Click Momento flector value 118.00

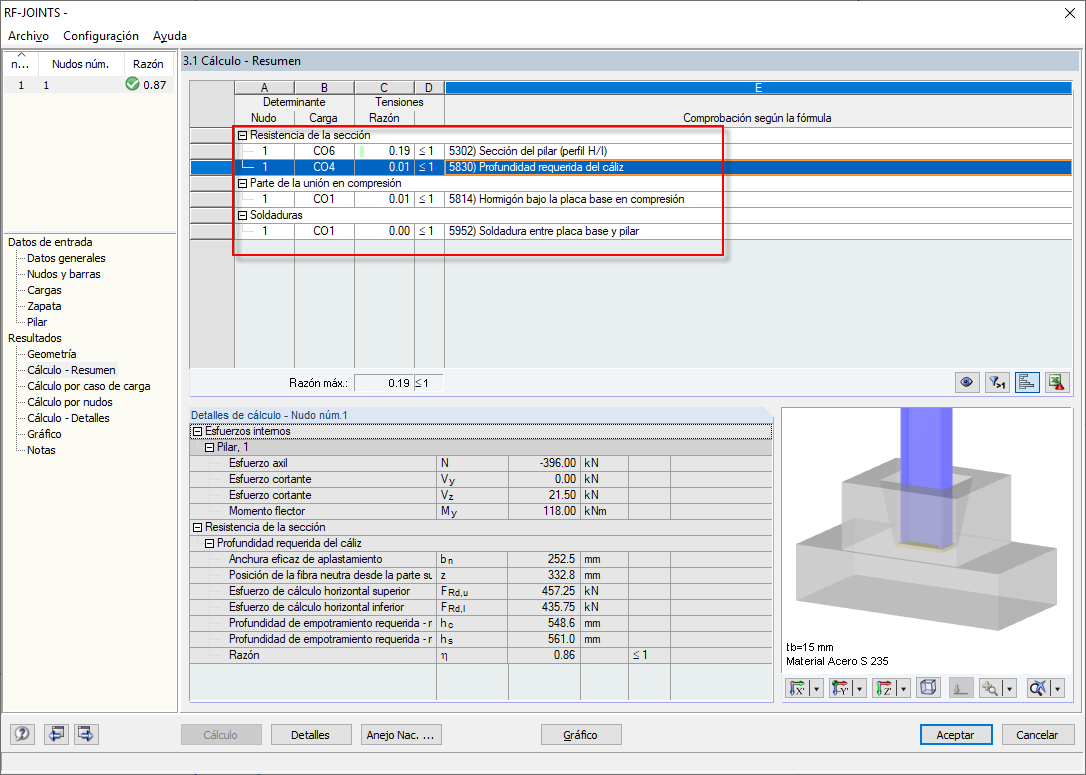pyautogui.click(x=544, y=511)
